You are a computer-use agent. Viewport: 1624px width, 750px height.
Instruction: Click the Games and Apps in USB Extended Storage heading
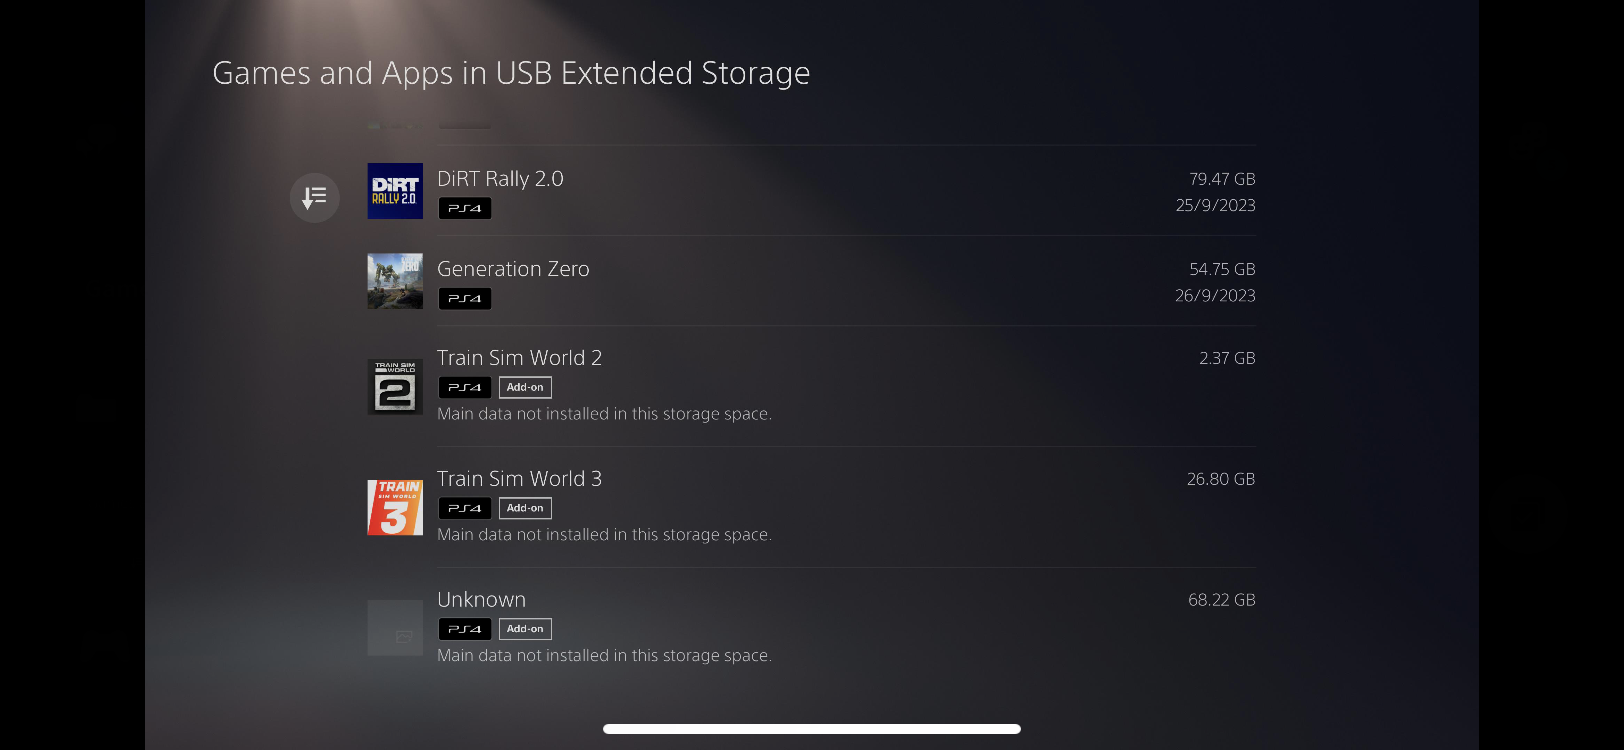[x=511, y=73]
